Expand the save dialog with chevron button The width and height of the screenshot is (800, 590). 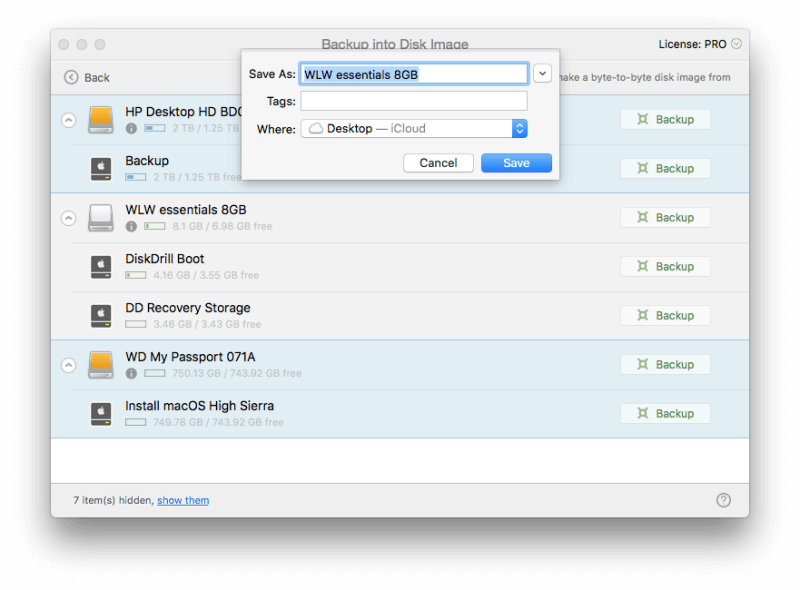point(542,73)
